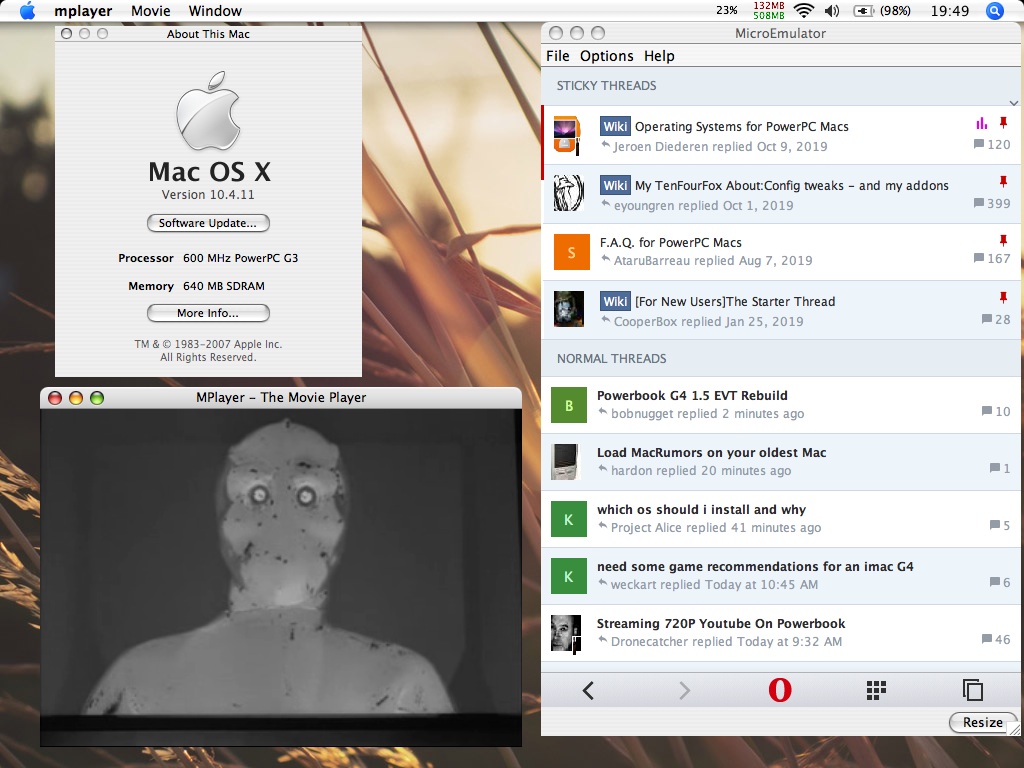Viewport: 1024px width, 768px height.
Task: Click Jeroen Diederen replied Oct 9, 2019
Action: tap(720, 146)
